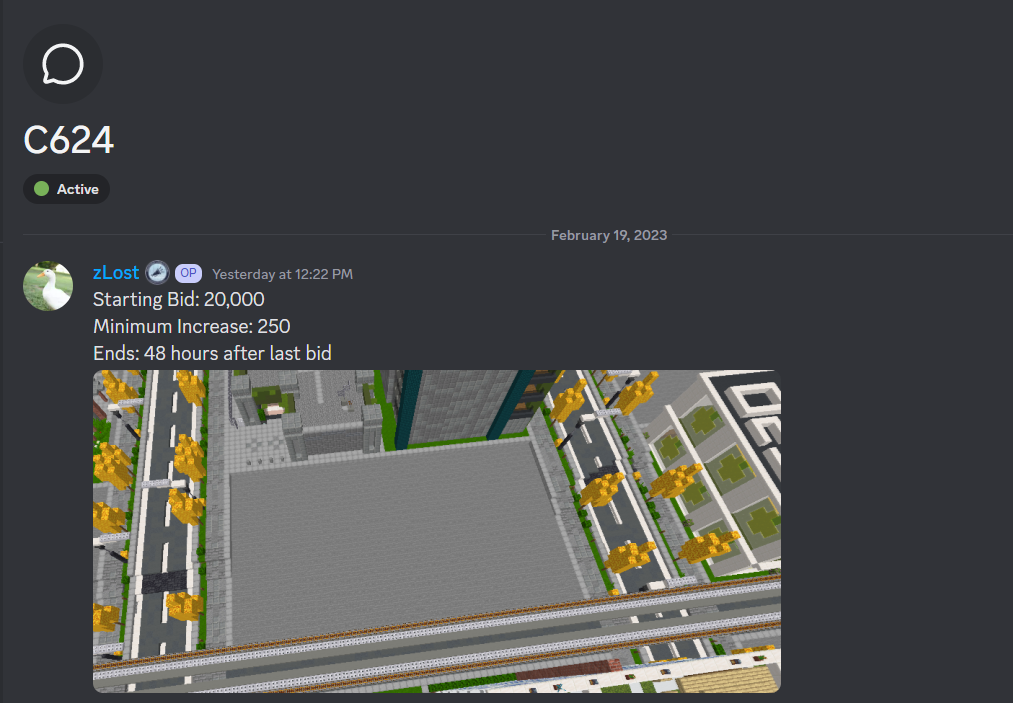Viewport: 1013px width, 703px height.
Task: Open the attached Minecraft plot image
Action: pyautogui.click(x=437, y=531)
